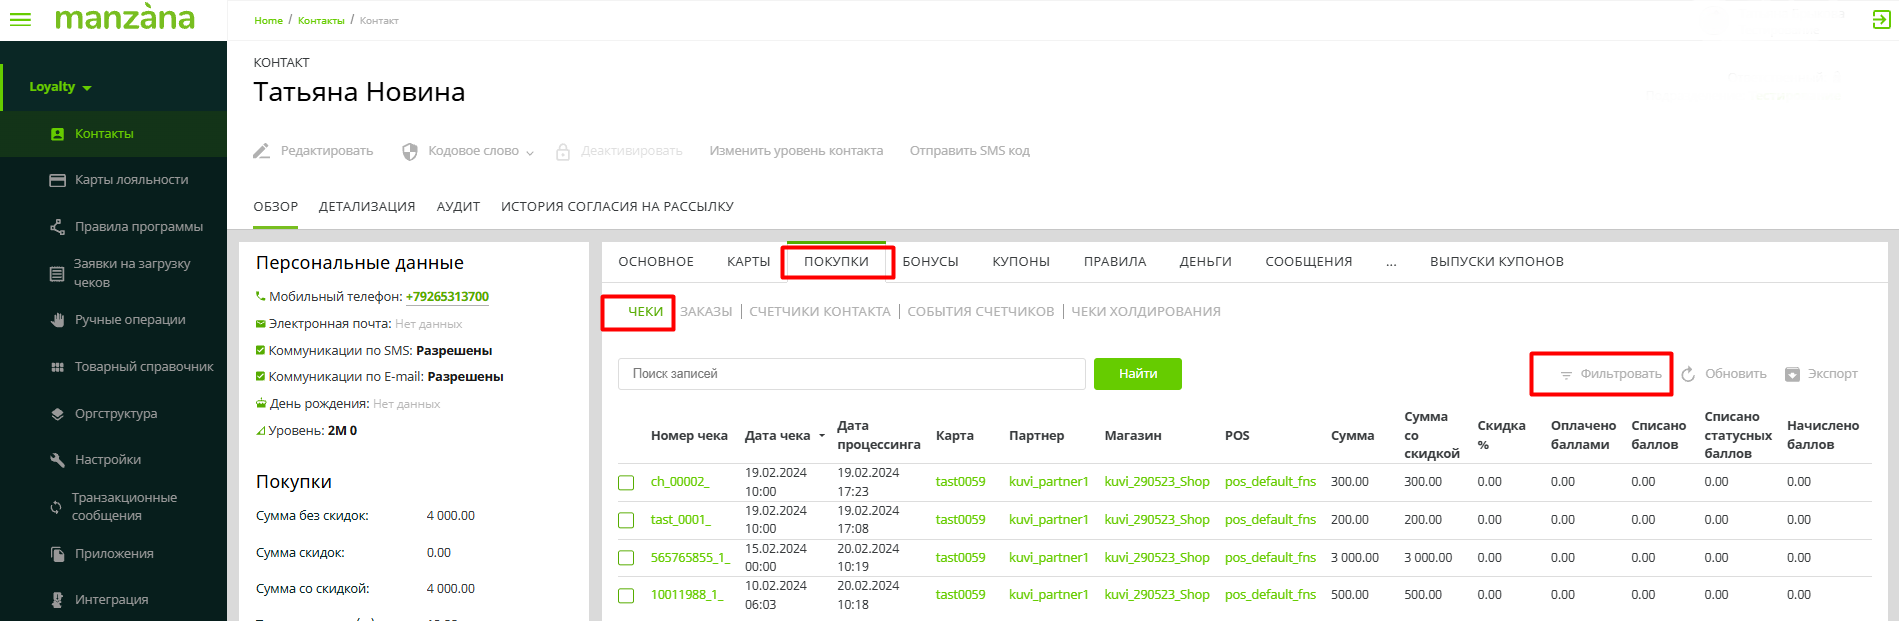
Task: Click the Экспорт export icon
Action: (x=1792, y=374)
